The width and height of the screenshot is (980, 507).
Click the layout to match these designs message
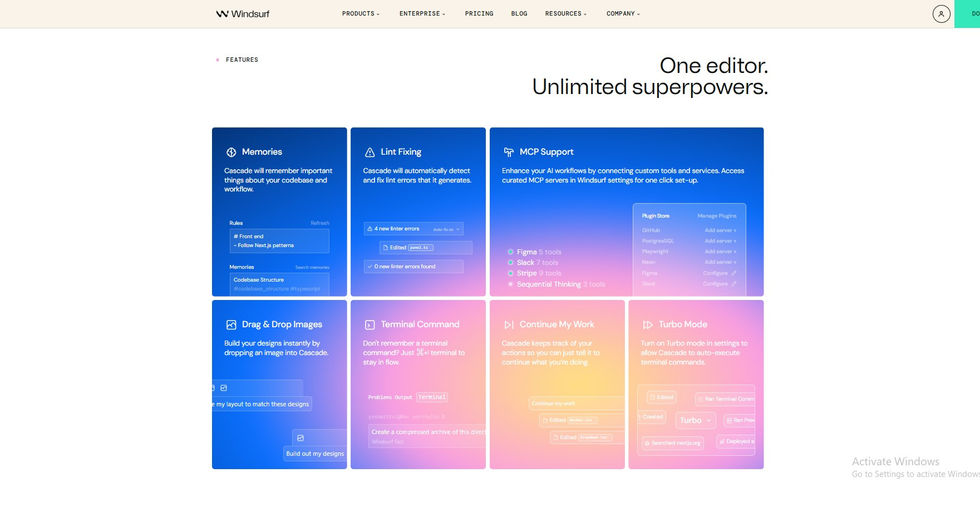click(x=262, y=404)
